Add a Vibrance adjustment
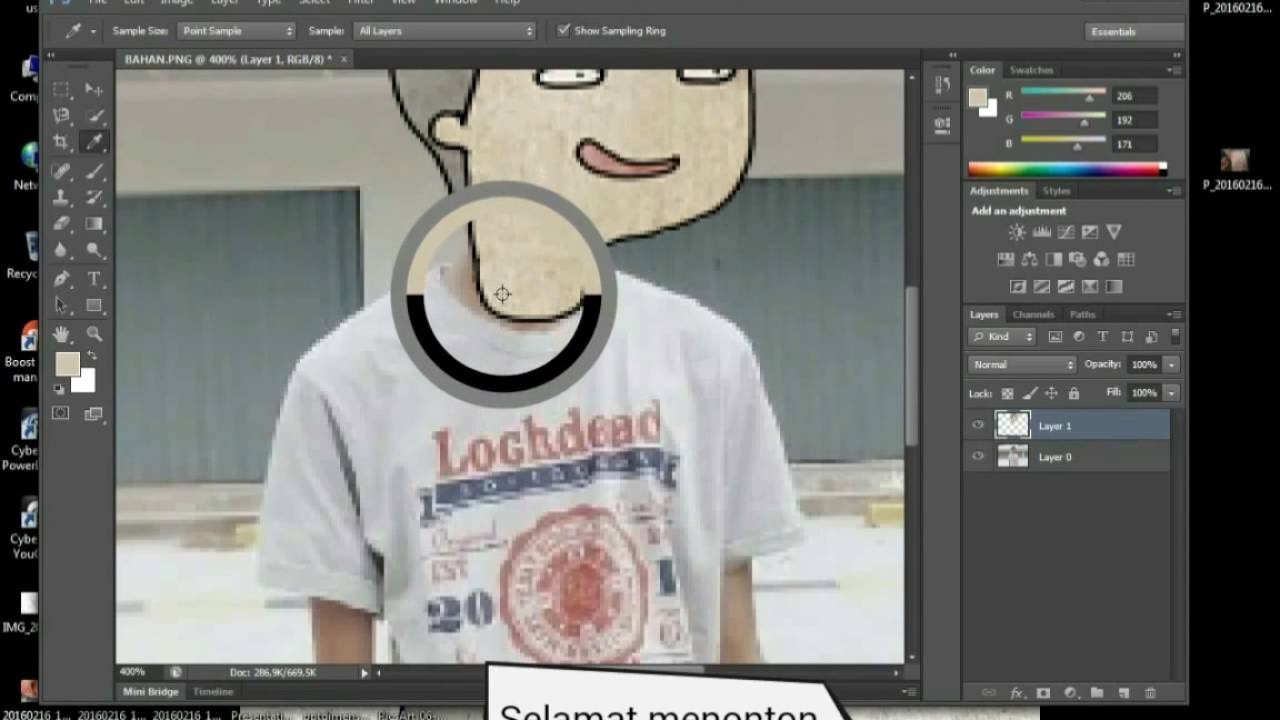 [x=1114, y=232]
